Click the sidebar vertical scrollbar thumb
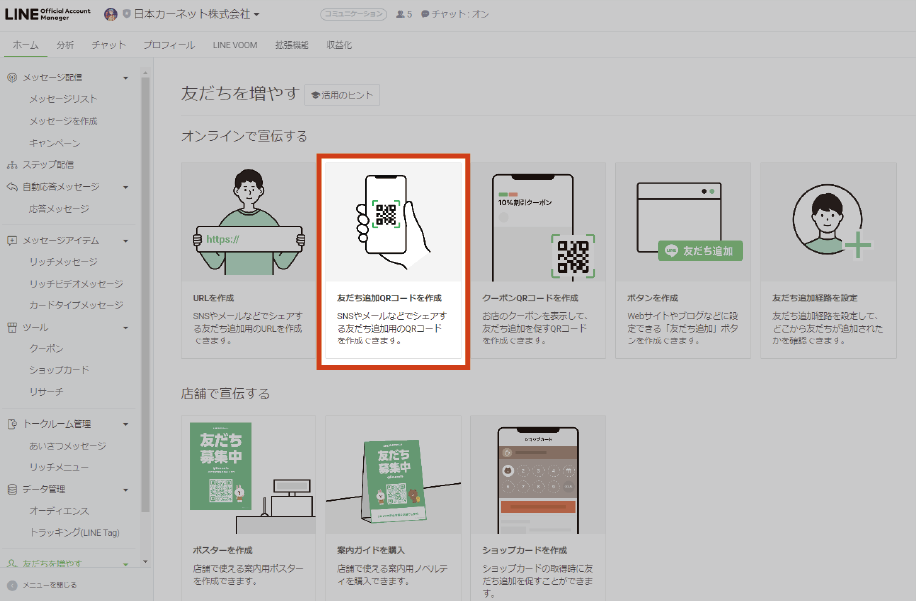 coord(145,294)
